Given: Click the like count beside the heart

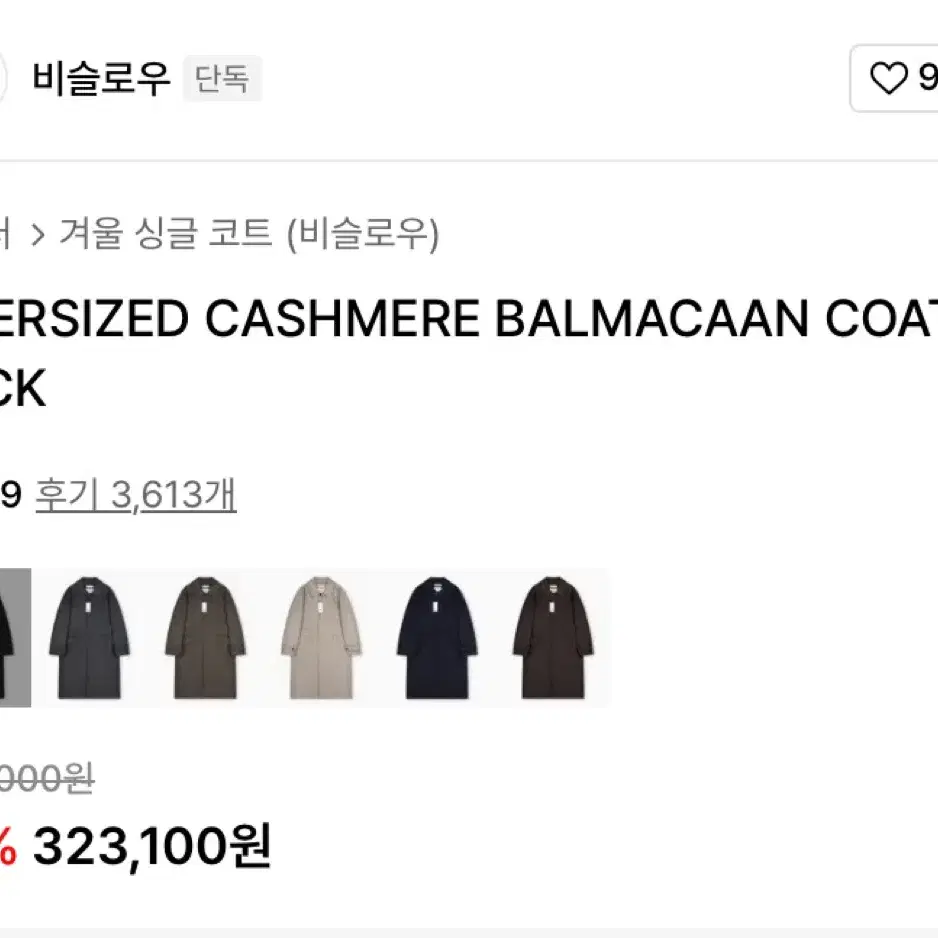Looking at the screenshot, I should click(x=928, y=78).
